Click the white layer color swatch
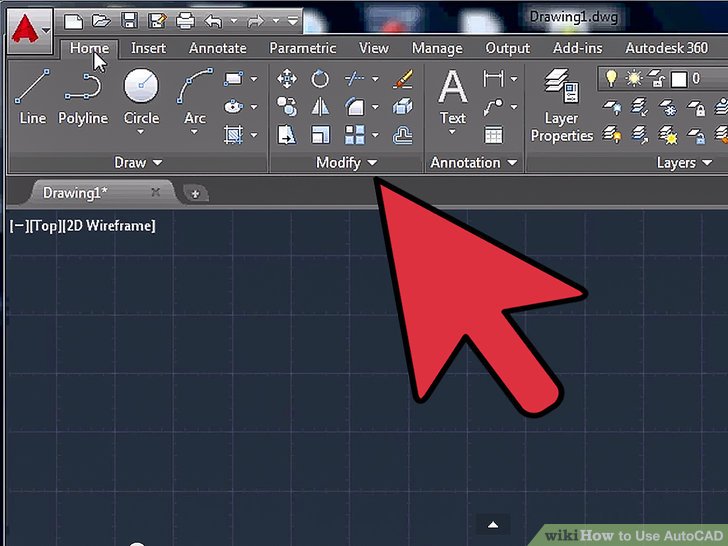This screenshot has height=546, width=728. pyautogui.click(x=677, y=78)
